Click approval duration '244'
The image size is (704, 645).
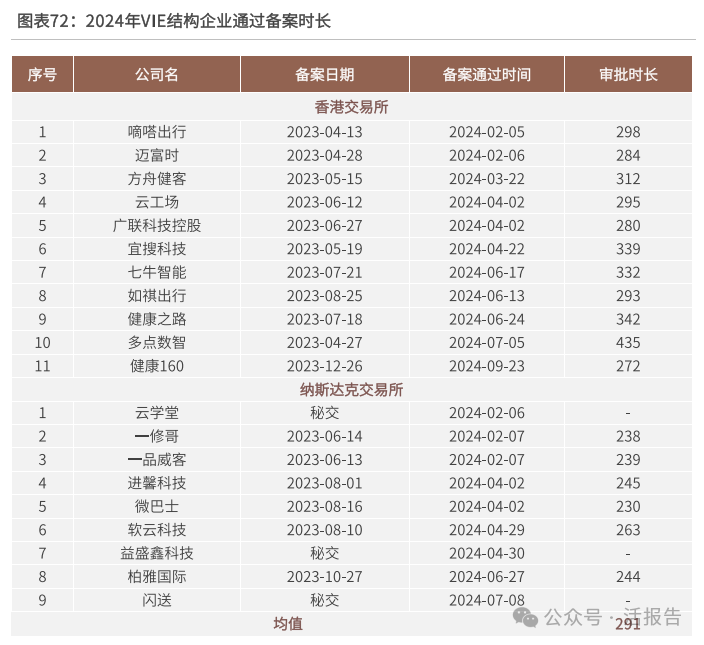(x=628, y=577)
